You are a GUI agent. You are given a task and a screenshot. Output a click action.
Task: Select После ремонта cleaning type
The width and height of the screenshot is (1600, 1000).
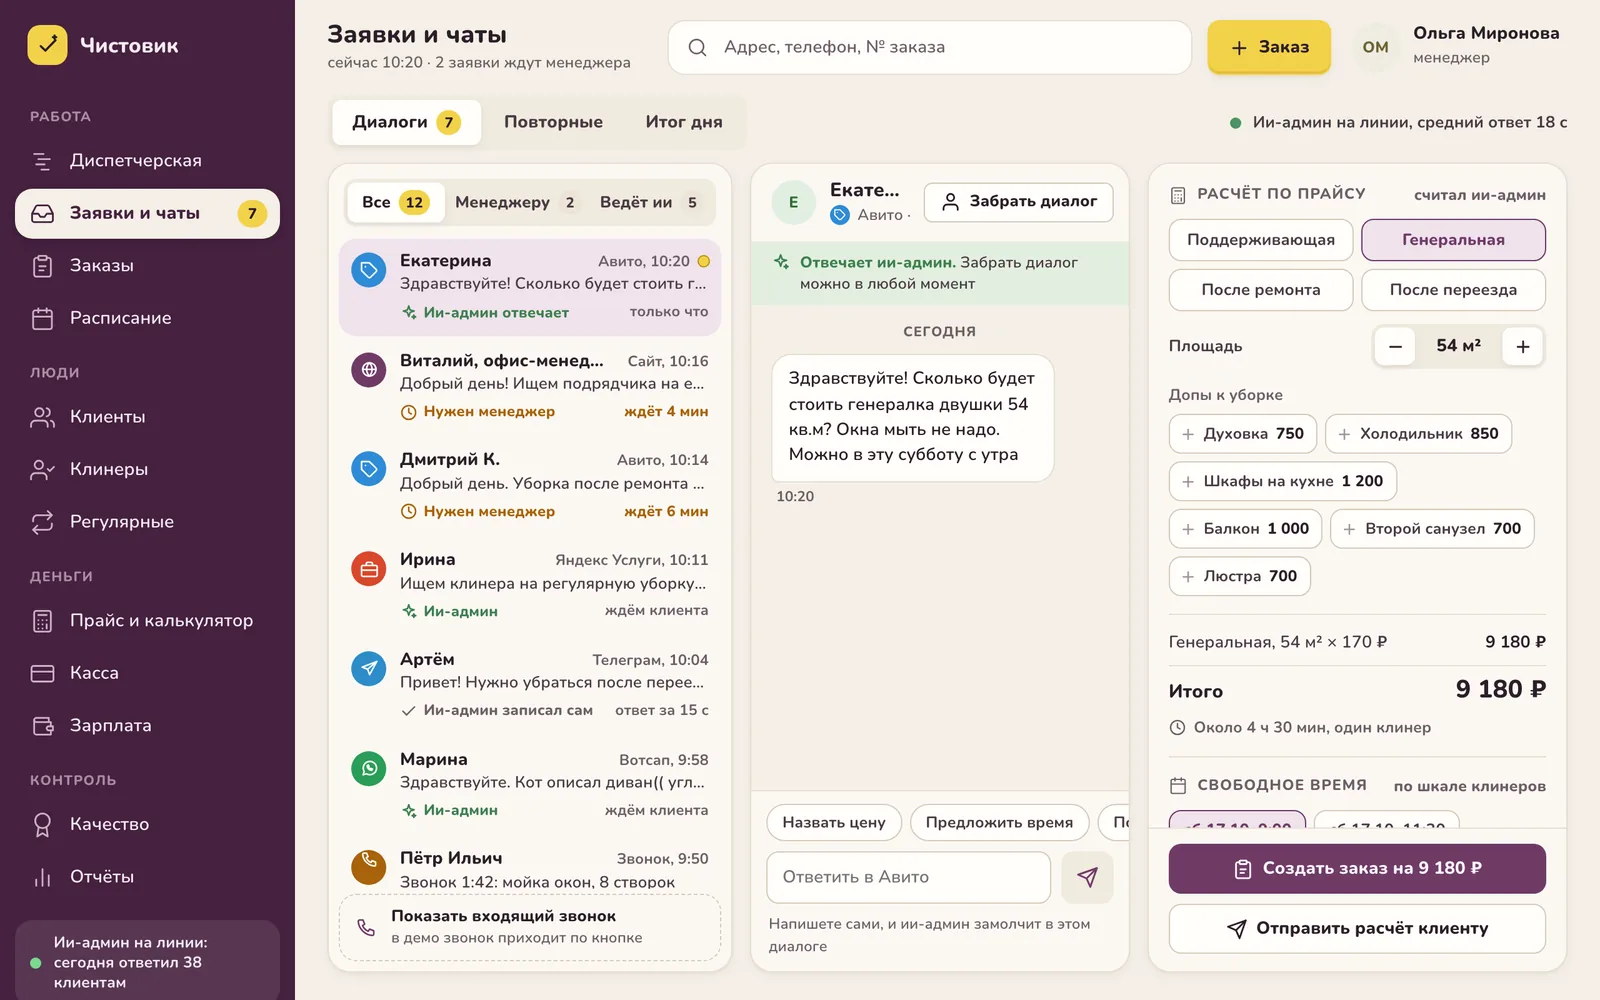[x=1261, y=290]
